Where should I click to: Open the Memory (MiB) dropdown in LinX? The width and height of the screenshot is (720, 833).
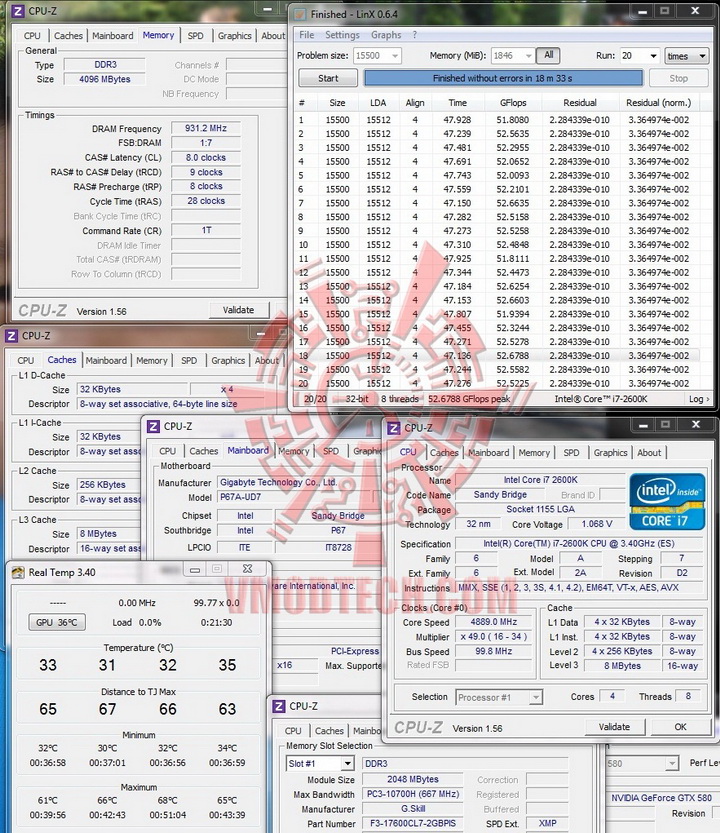528,56
